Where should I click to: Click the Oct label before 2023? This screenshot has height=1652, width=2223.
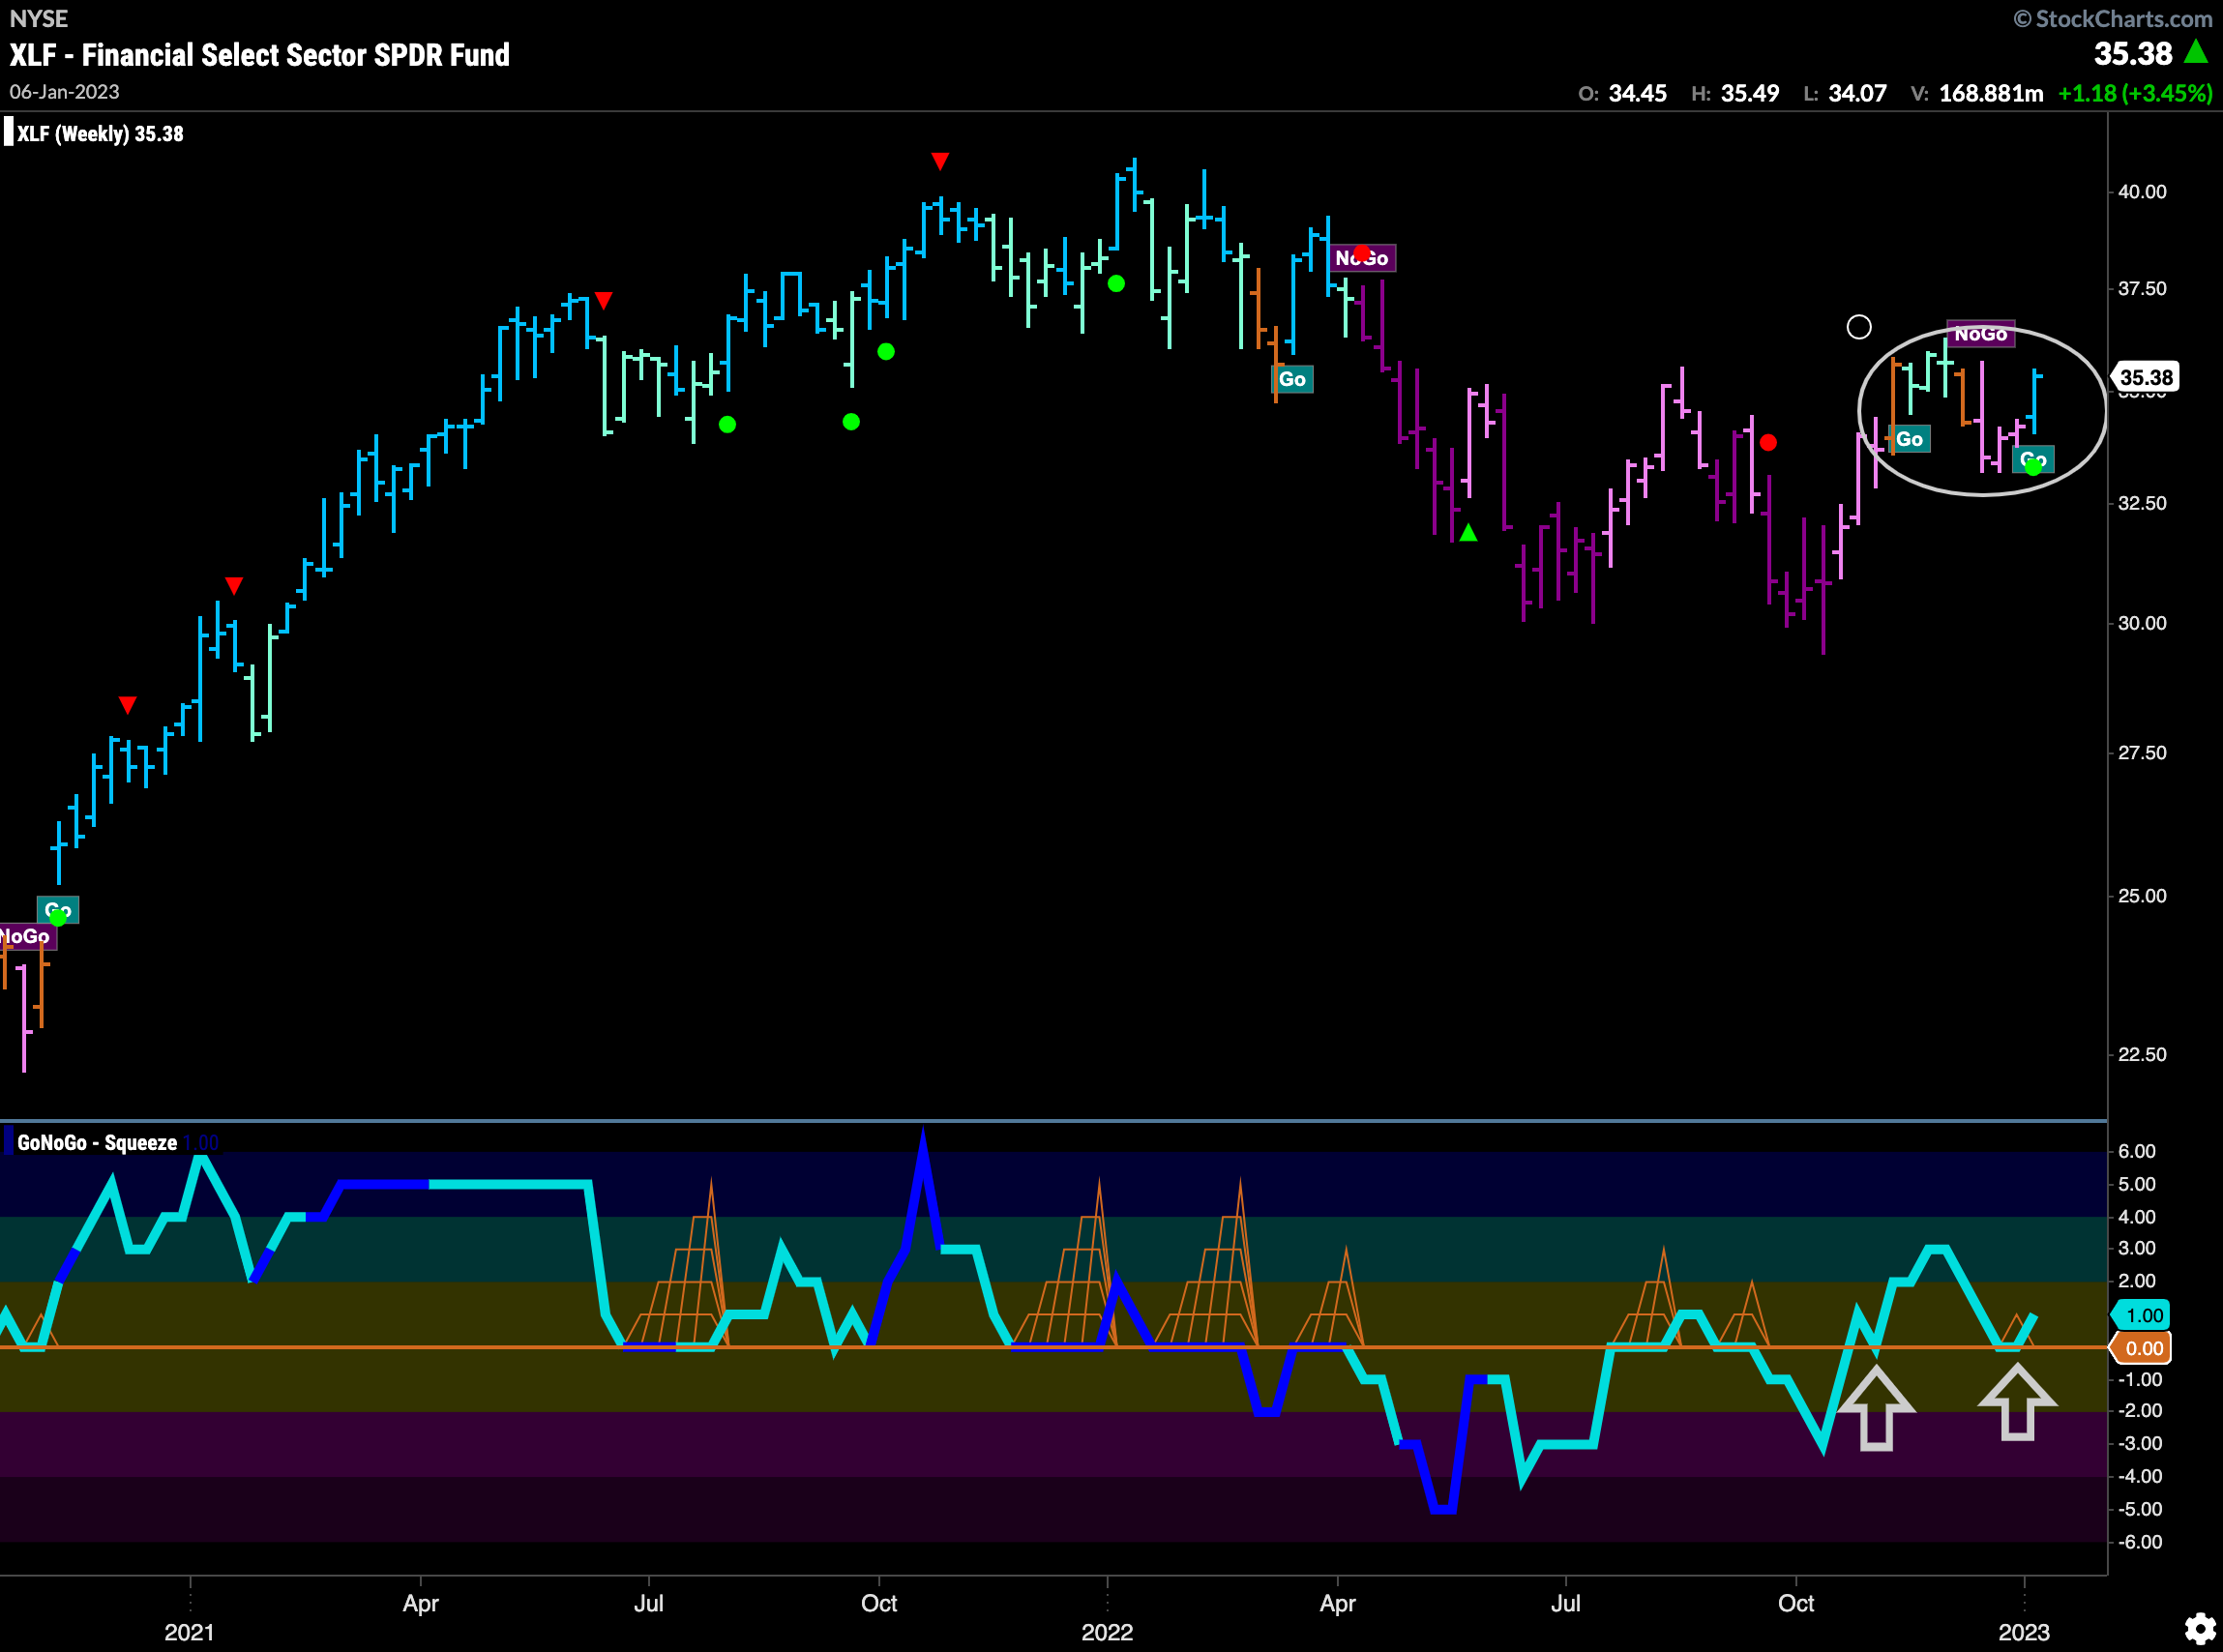tap(1796, 1603)
